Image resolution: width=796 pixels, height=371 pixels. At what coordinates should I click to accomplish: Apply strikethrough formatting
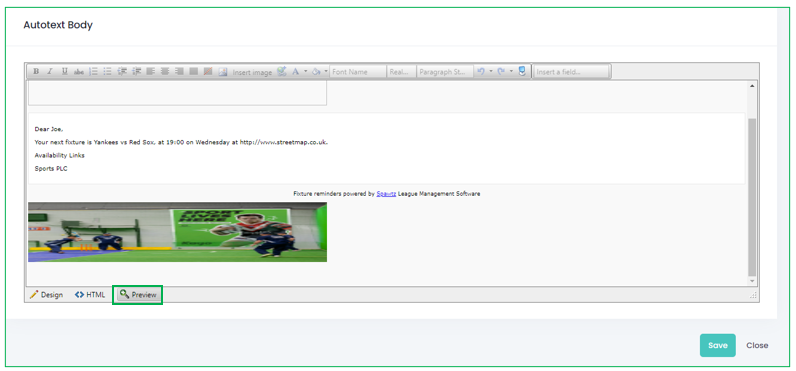pyautogui.click(x=79, y=72)
